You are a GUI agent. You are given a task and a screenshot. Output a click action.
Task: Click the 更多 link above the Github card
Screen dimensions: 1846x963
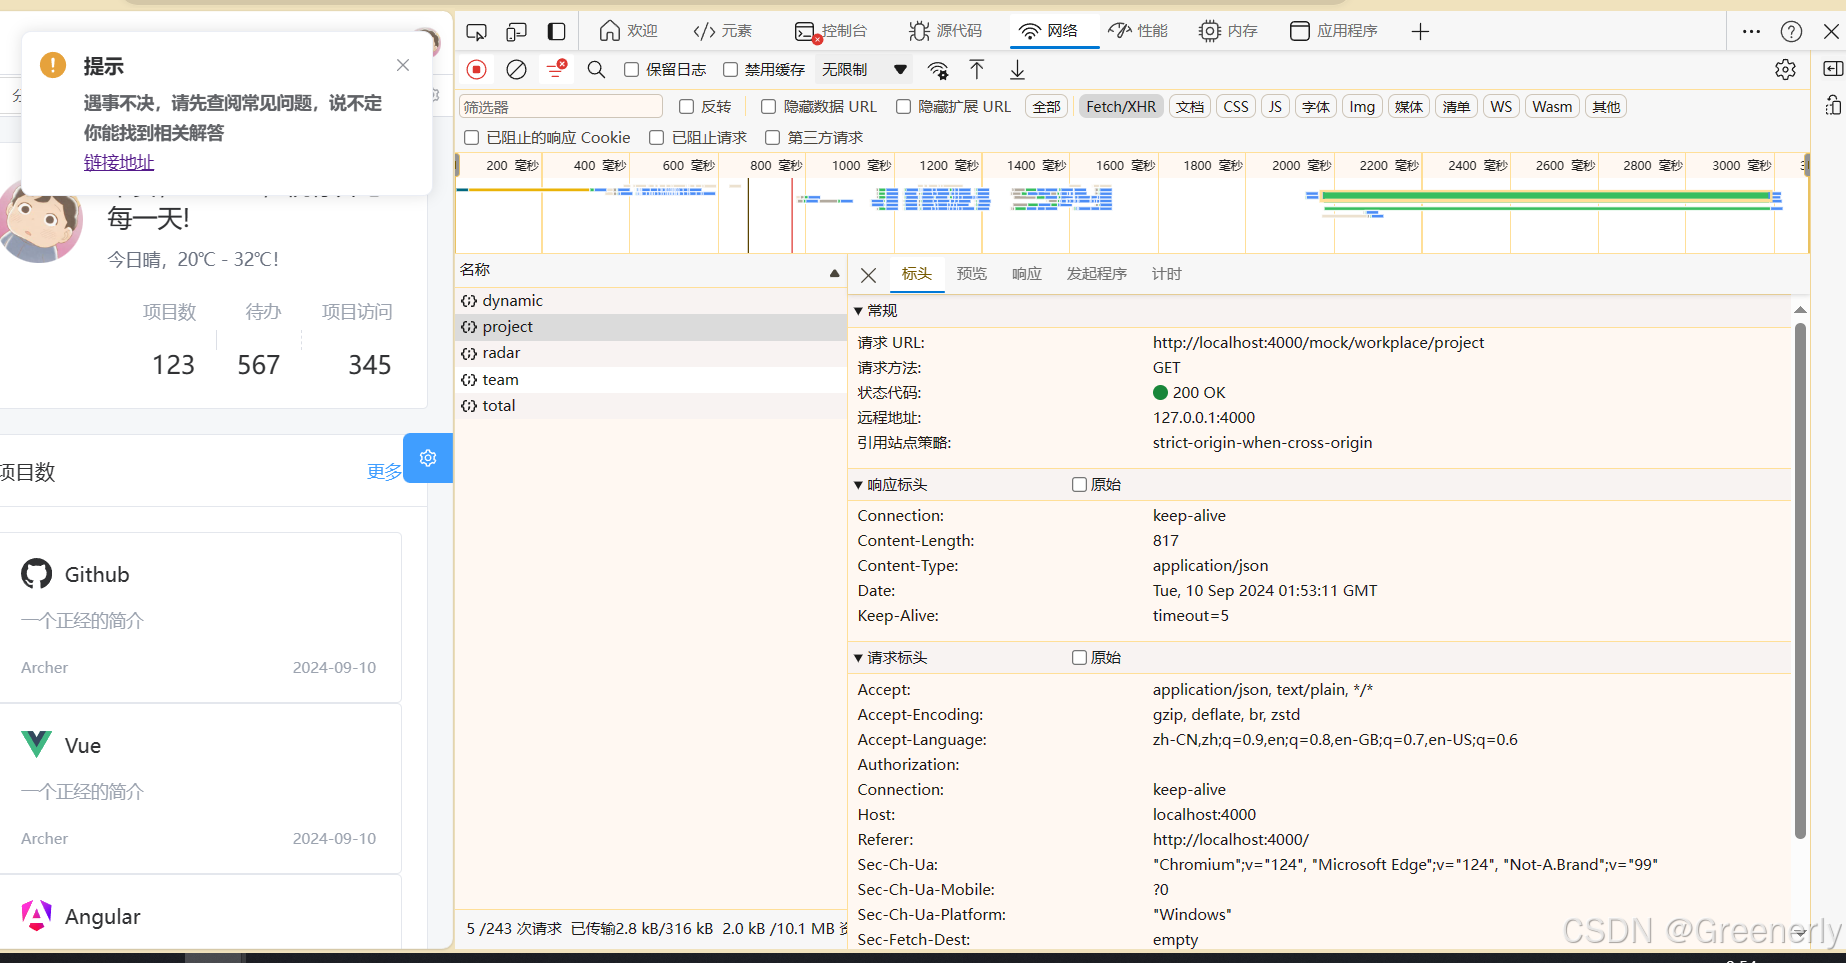[x=383, y=471]
